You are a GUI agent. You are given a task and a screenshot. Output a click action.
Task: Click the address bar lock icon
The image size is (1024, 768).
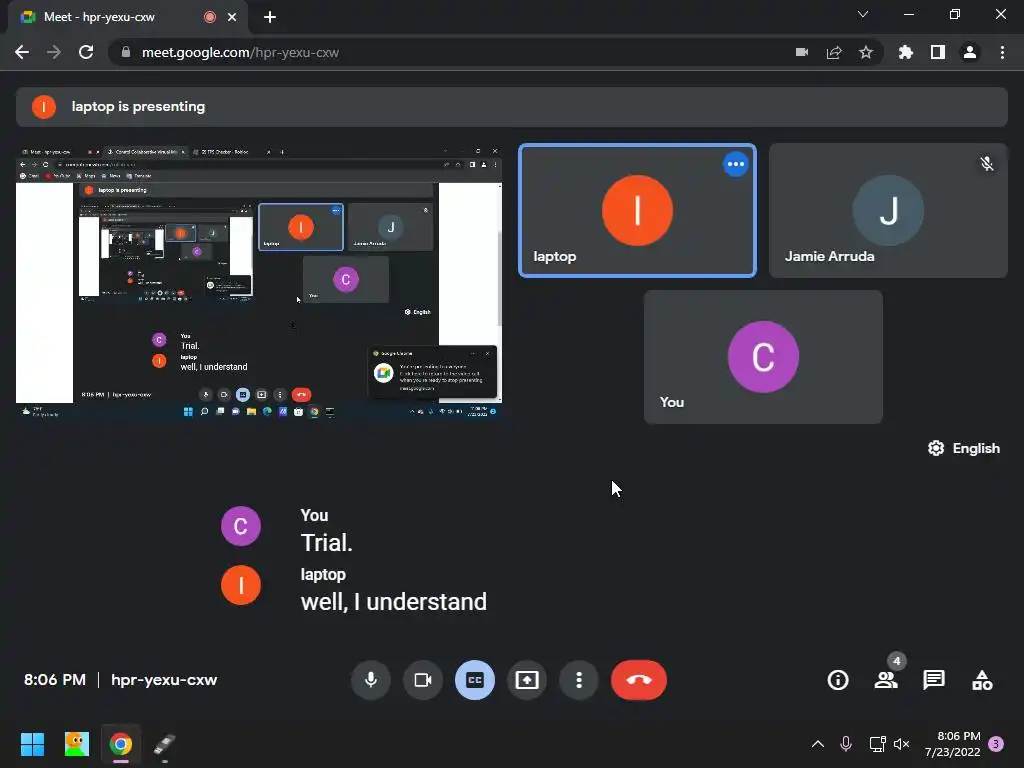[x=126, y=52]
